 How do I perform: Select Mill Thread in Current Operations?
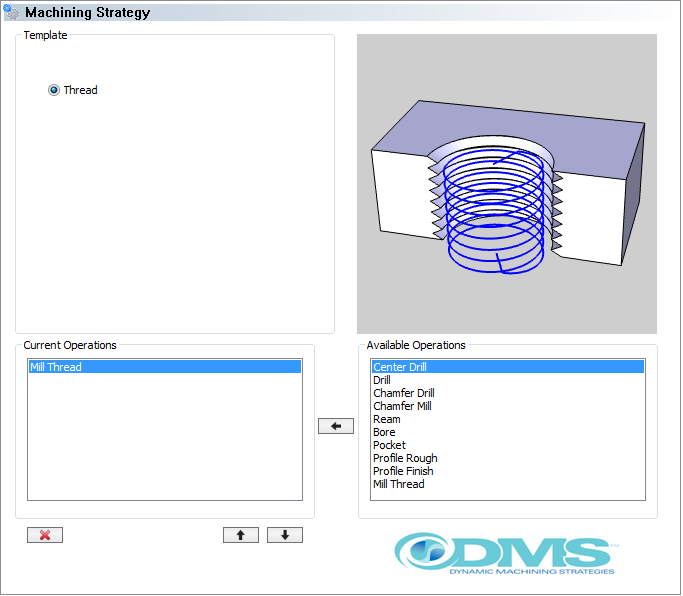pyautogui.click(x=165, y=367)
